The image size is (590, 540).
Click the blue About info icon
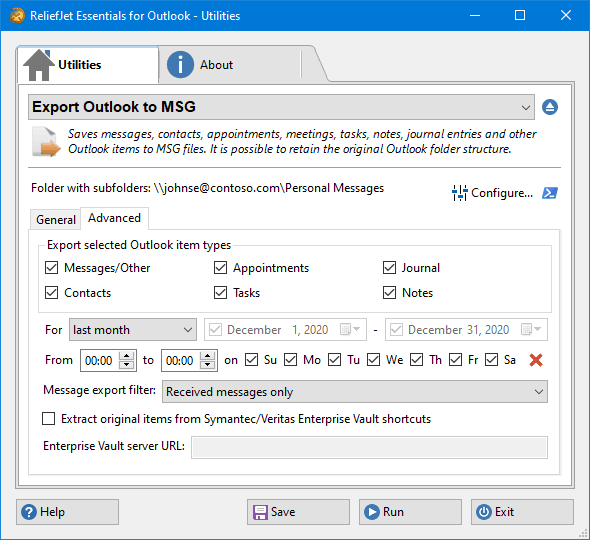(x=180, y=65)
